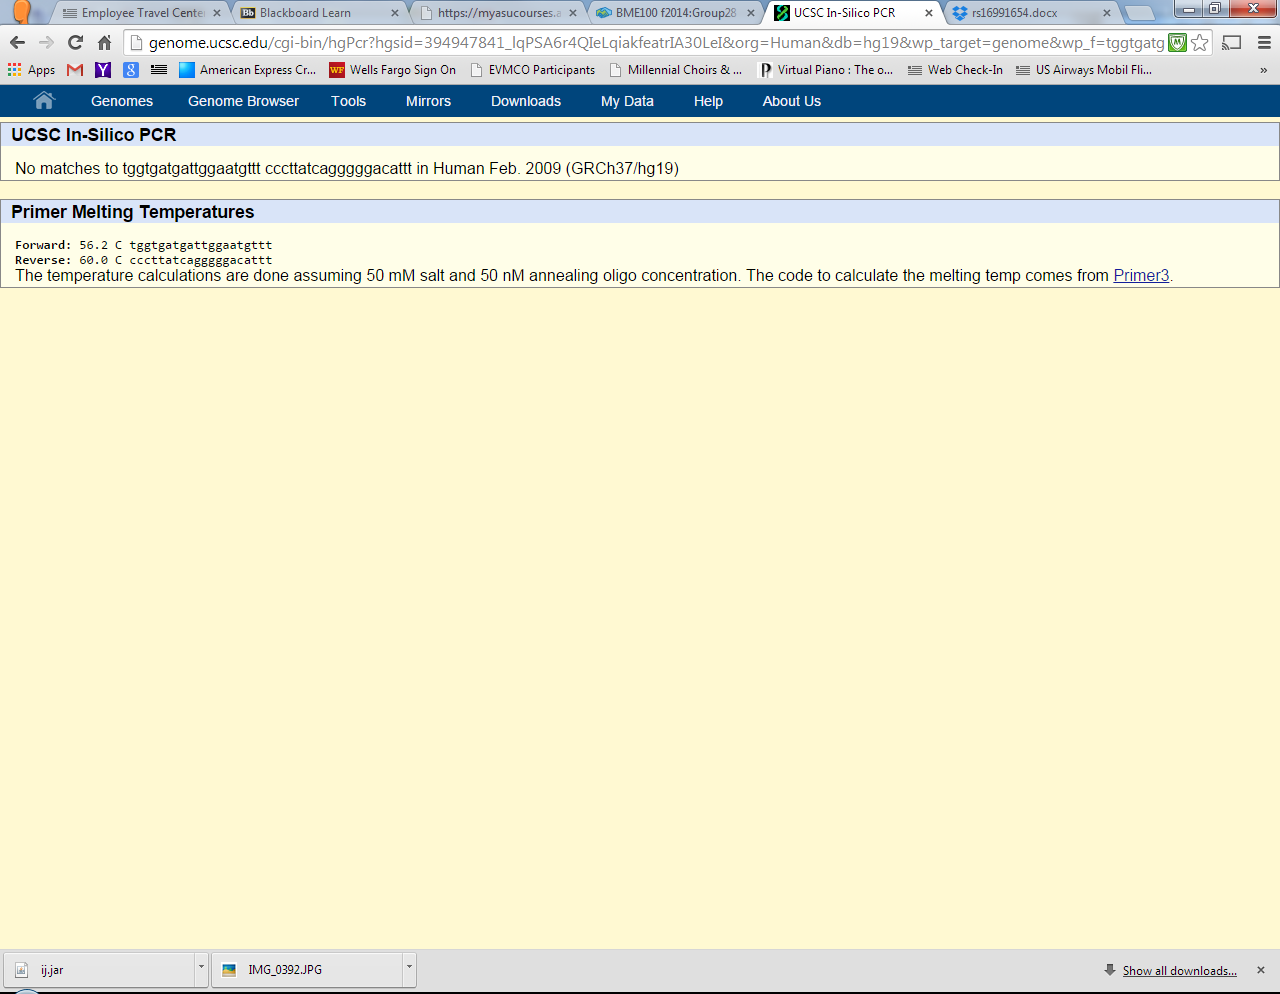Click the address bar URL field

click(650, 42)
